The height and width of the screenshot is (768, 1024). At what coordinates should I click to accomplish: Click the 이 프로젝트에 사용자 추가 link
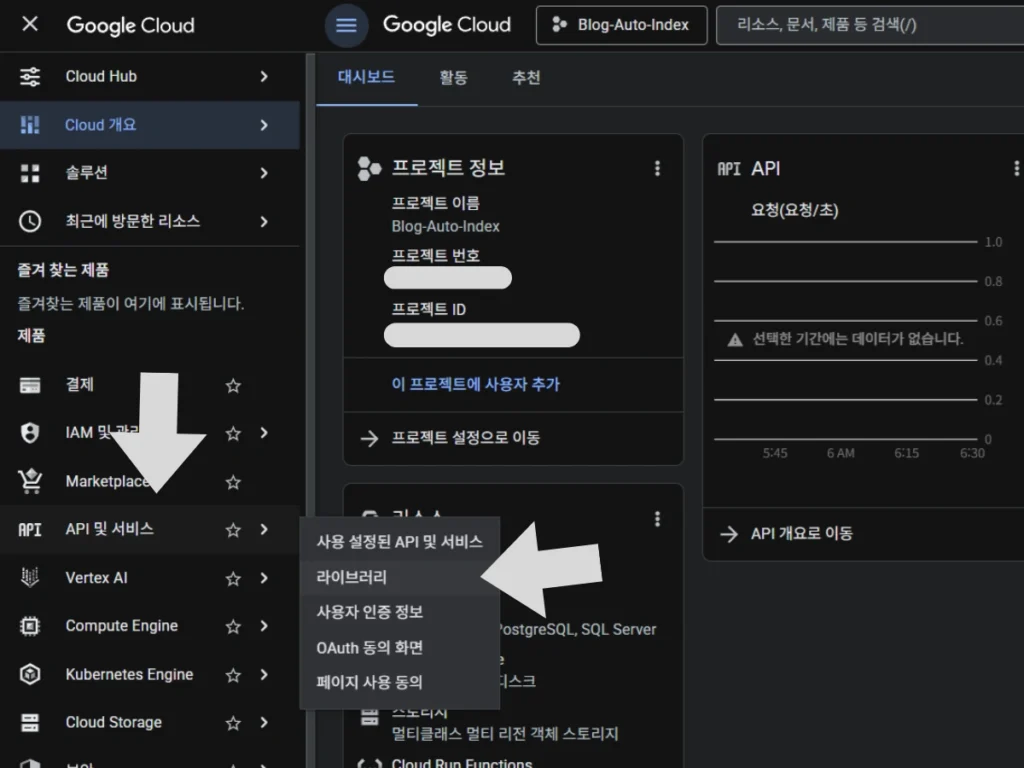[475, 385]
